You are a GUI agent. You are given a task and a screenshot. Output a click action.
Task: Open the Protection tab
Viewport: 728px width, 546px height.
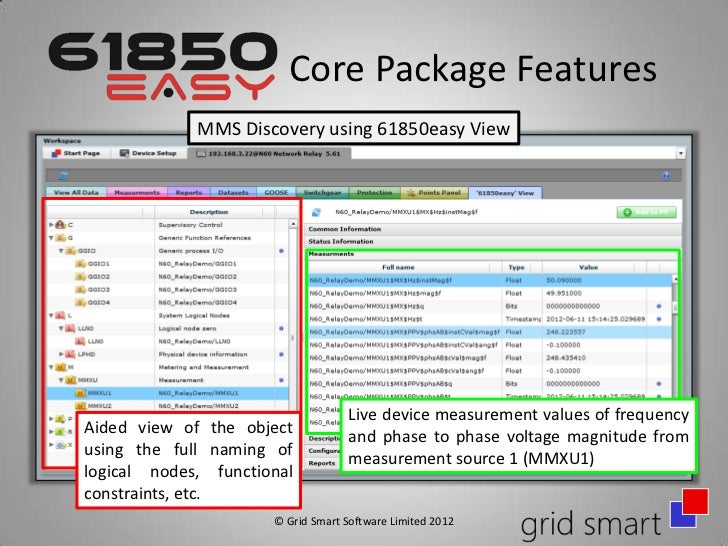click(374, 192)
